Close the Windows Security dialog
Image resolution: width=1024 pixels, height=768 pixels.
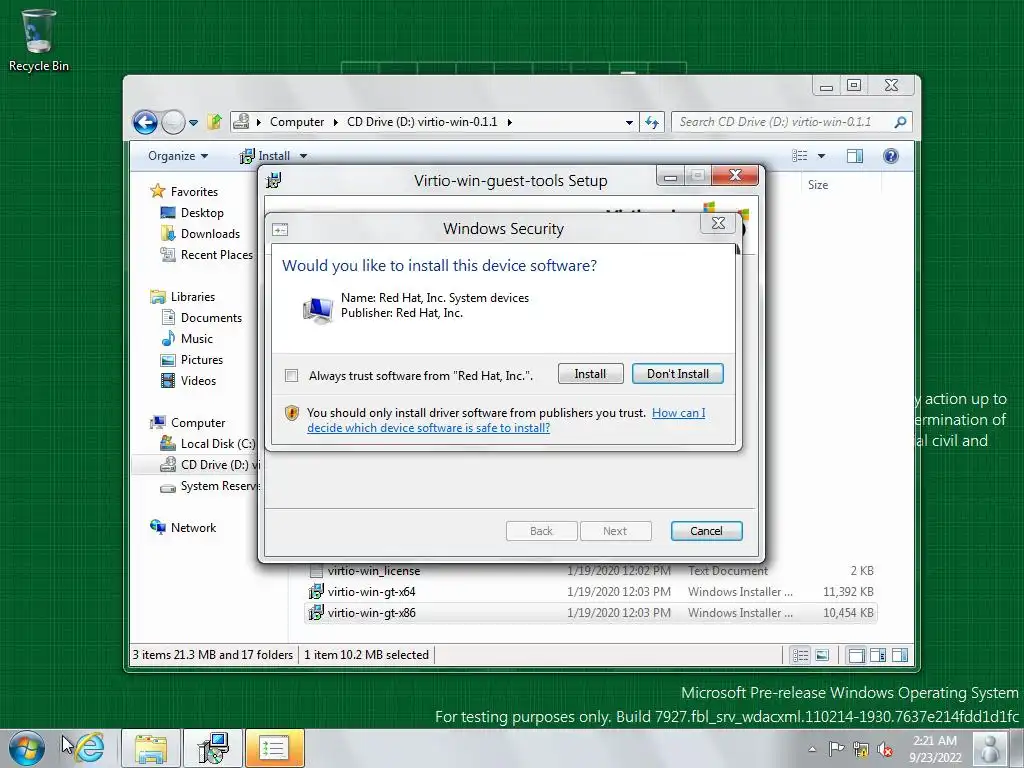click(x=718, y=223)
